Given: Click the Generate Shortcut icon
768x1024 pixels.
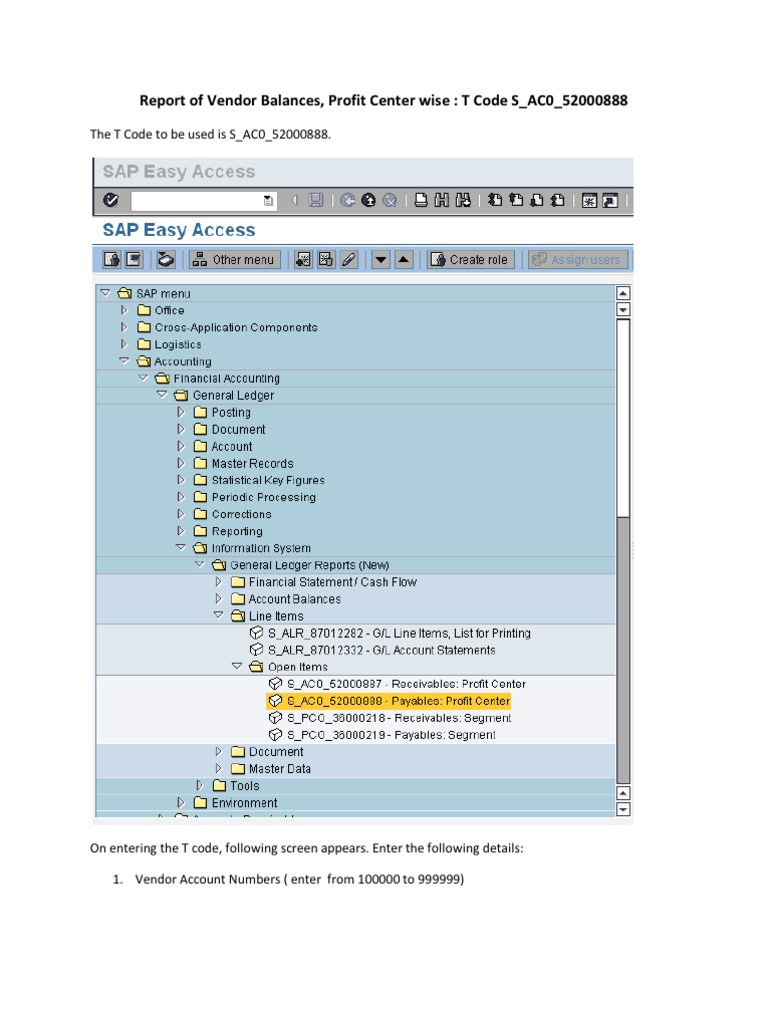Looking at the screenshot, I should click(610, 200).
